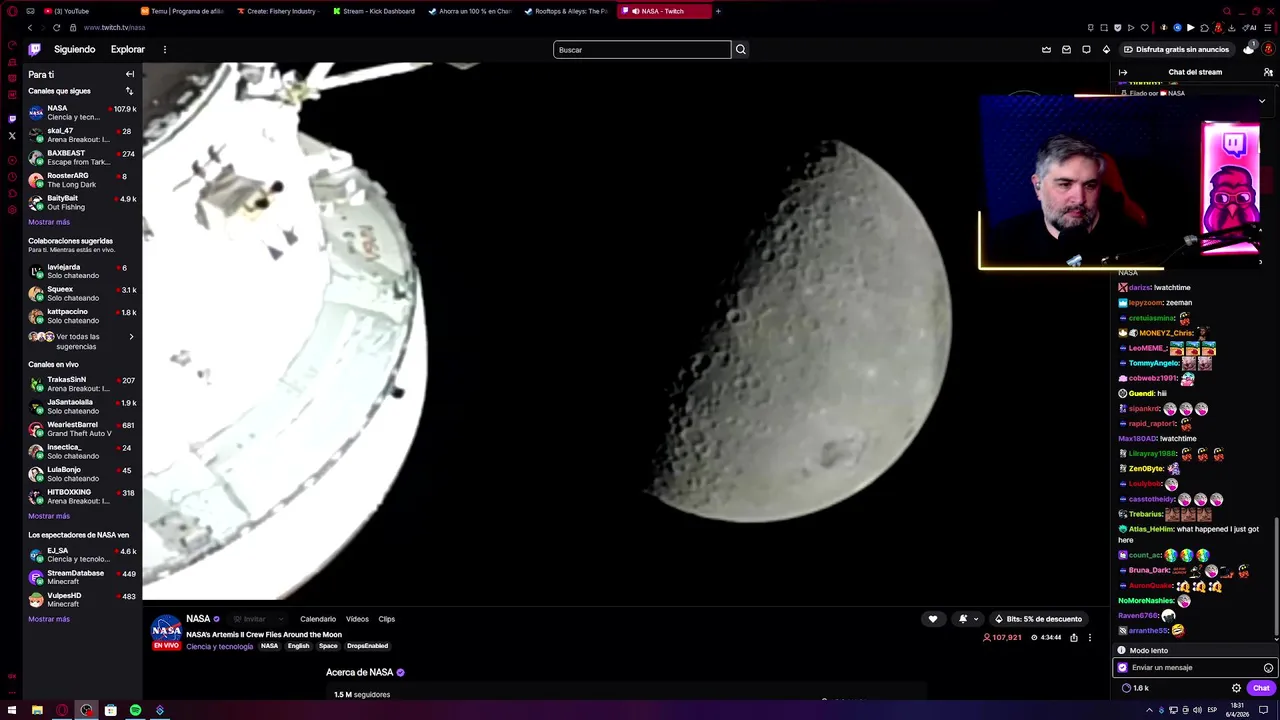Open the whispers speech bubble icon

(1086, 49)
